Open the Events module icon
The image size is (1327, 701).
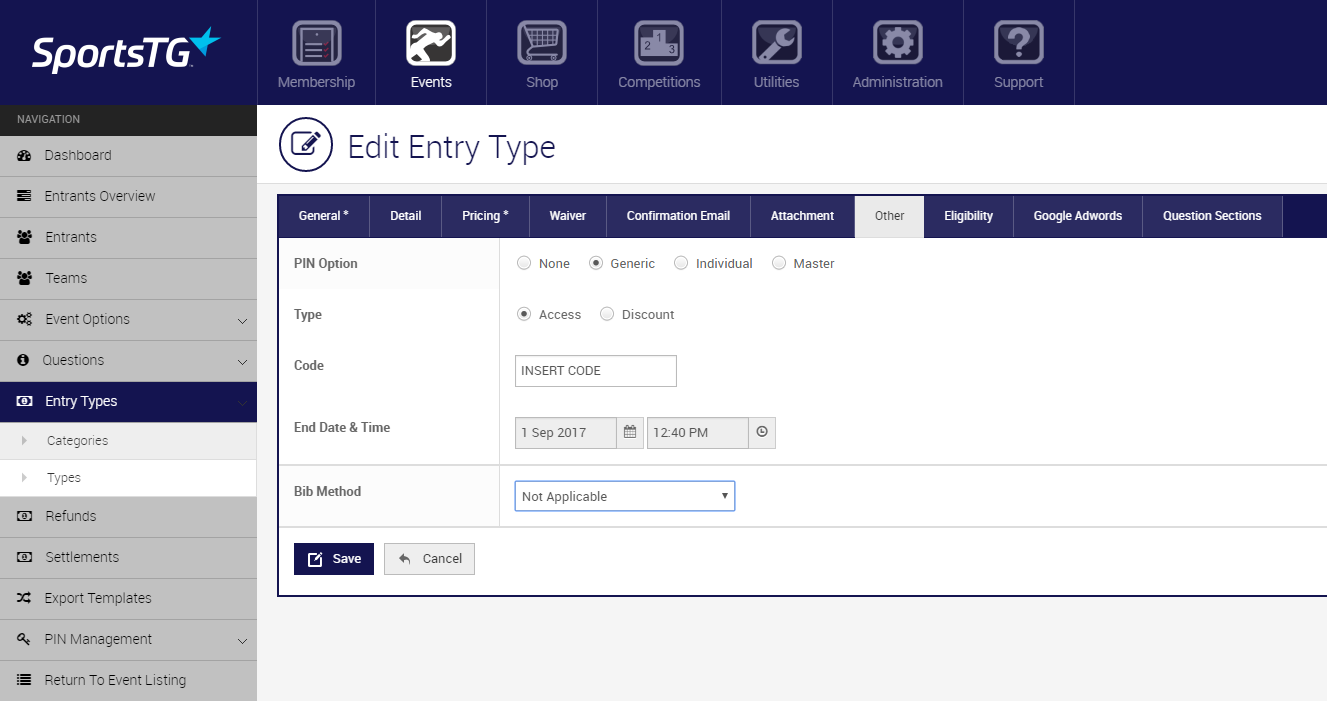coord(431,44)
